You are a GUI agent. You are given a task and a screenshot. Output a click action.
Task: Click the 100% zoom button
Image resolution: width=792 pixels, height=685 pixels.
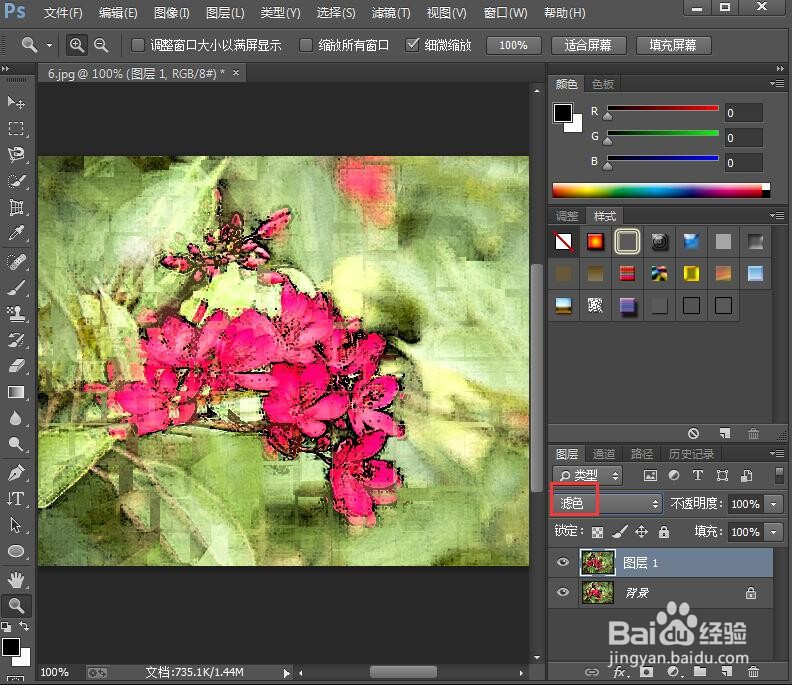(513, 45)
